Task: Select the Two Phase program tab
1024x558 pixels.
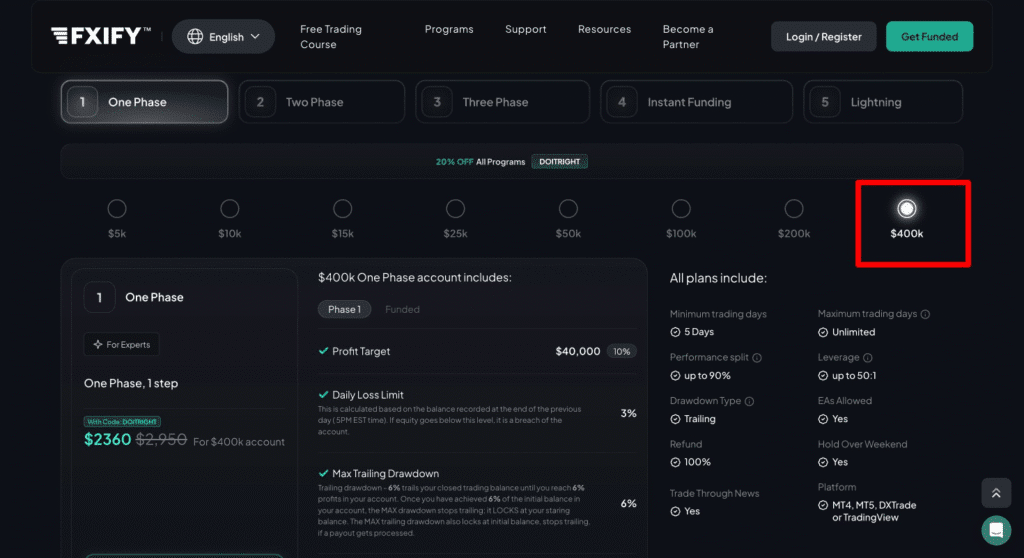Action: point(321,102)
